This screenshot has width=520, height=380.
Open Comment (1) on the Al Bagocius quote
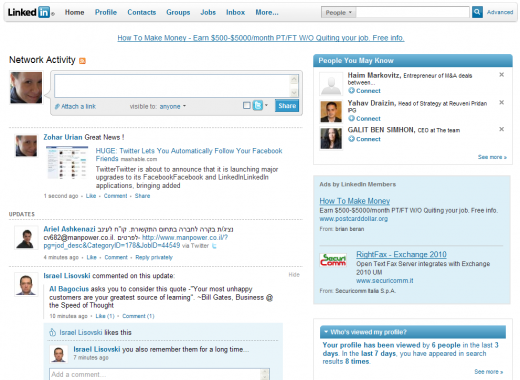tap(138, 316)
